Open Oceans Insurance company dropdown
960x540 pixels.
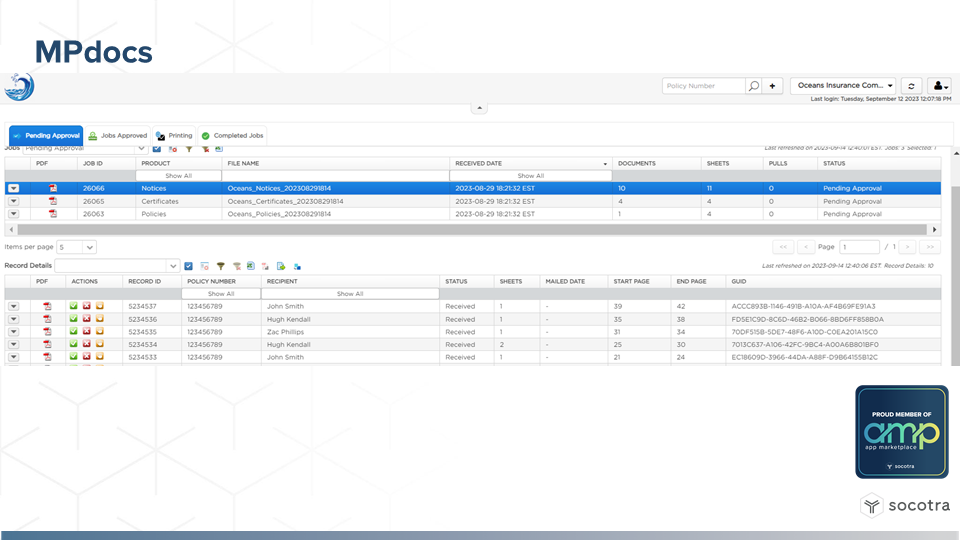[x=844, y=86]
